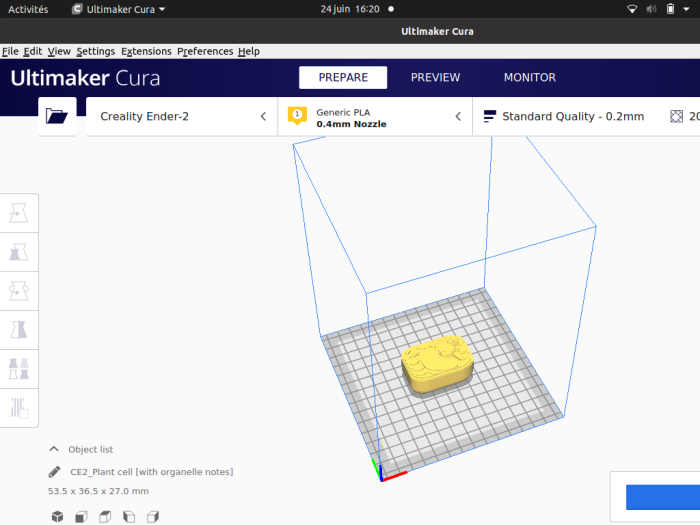Click the 3D view camera icon

57,516
